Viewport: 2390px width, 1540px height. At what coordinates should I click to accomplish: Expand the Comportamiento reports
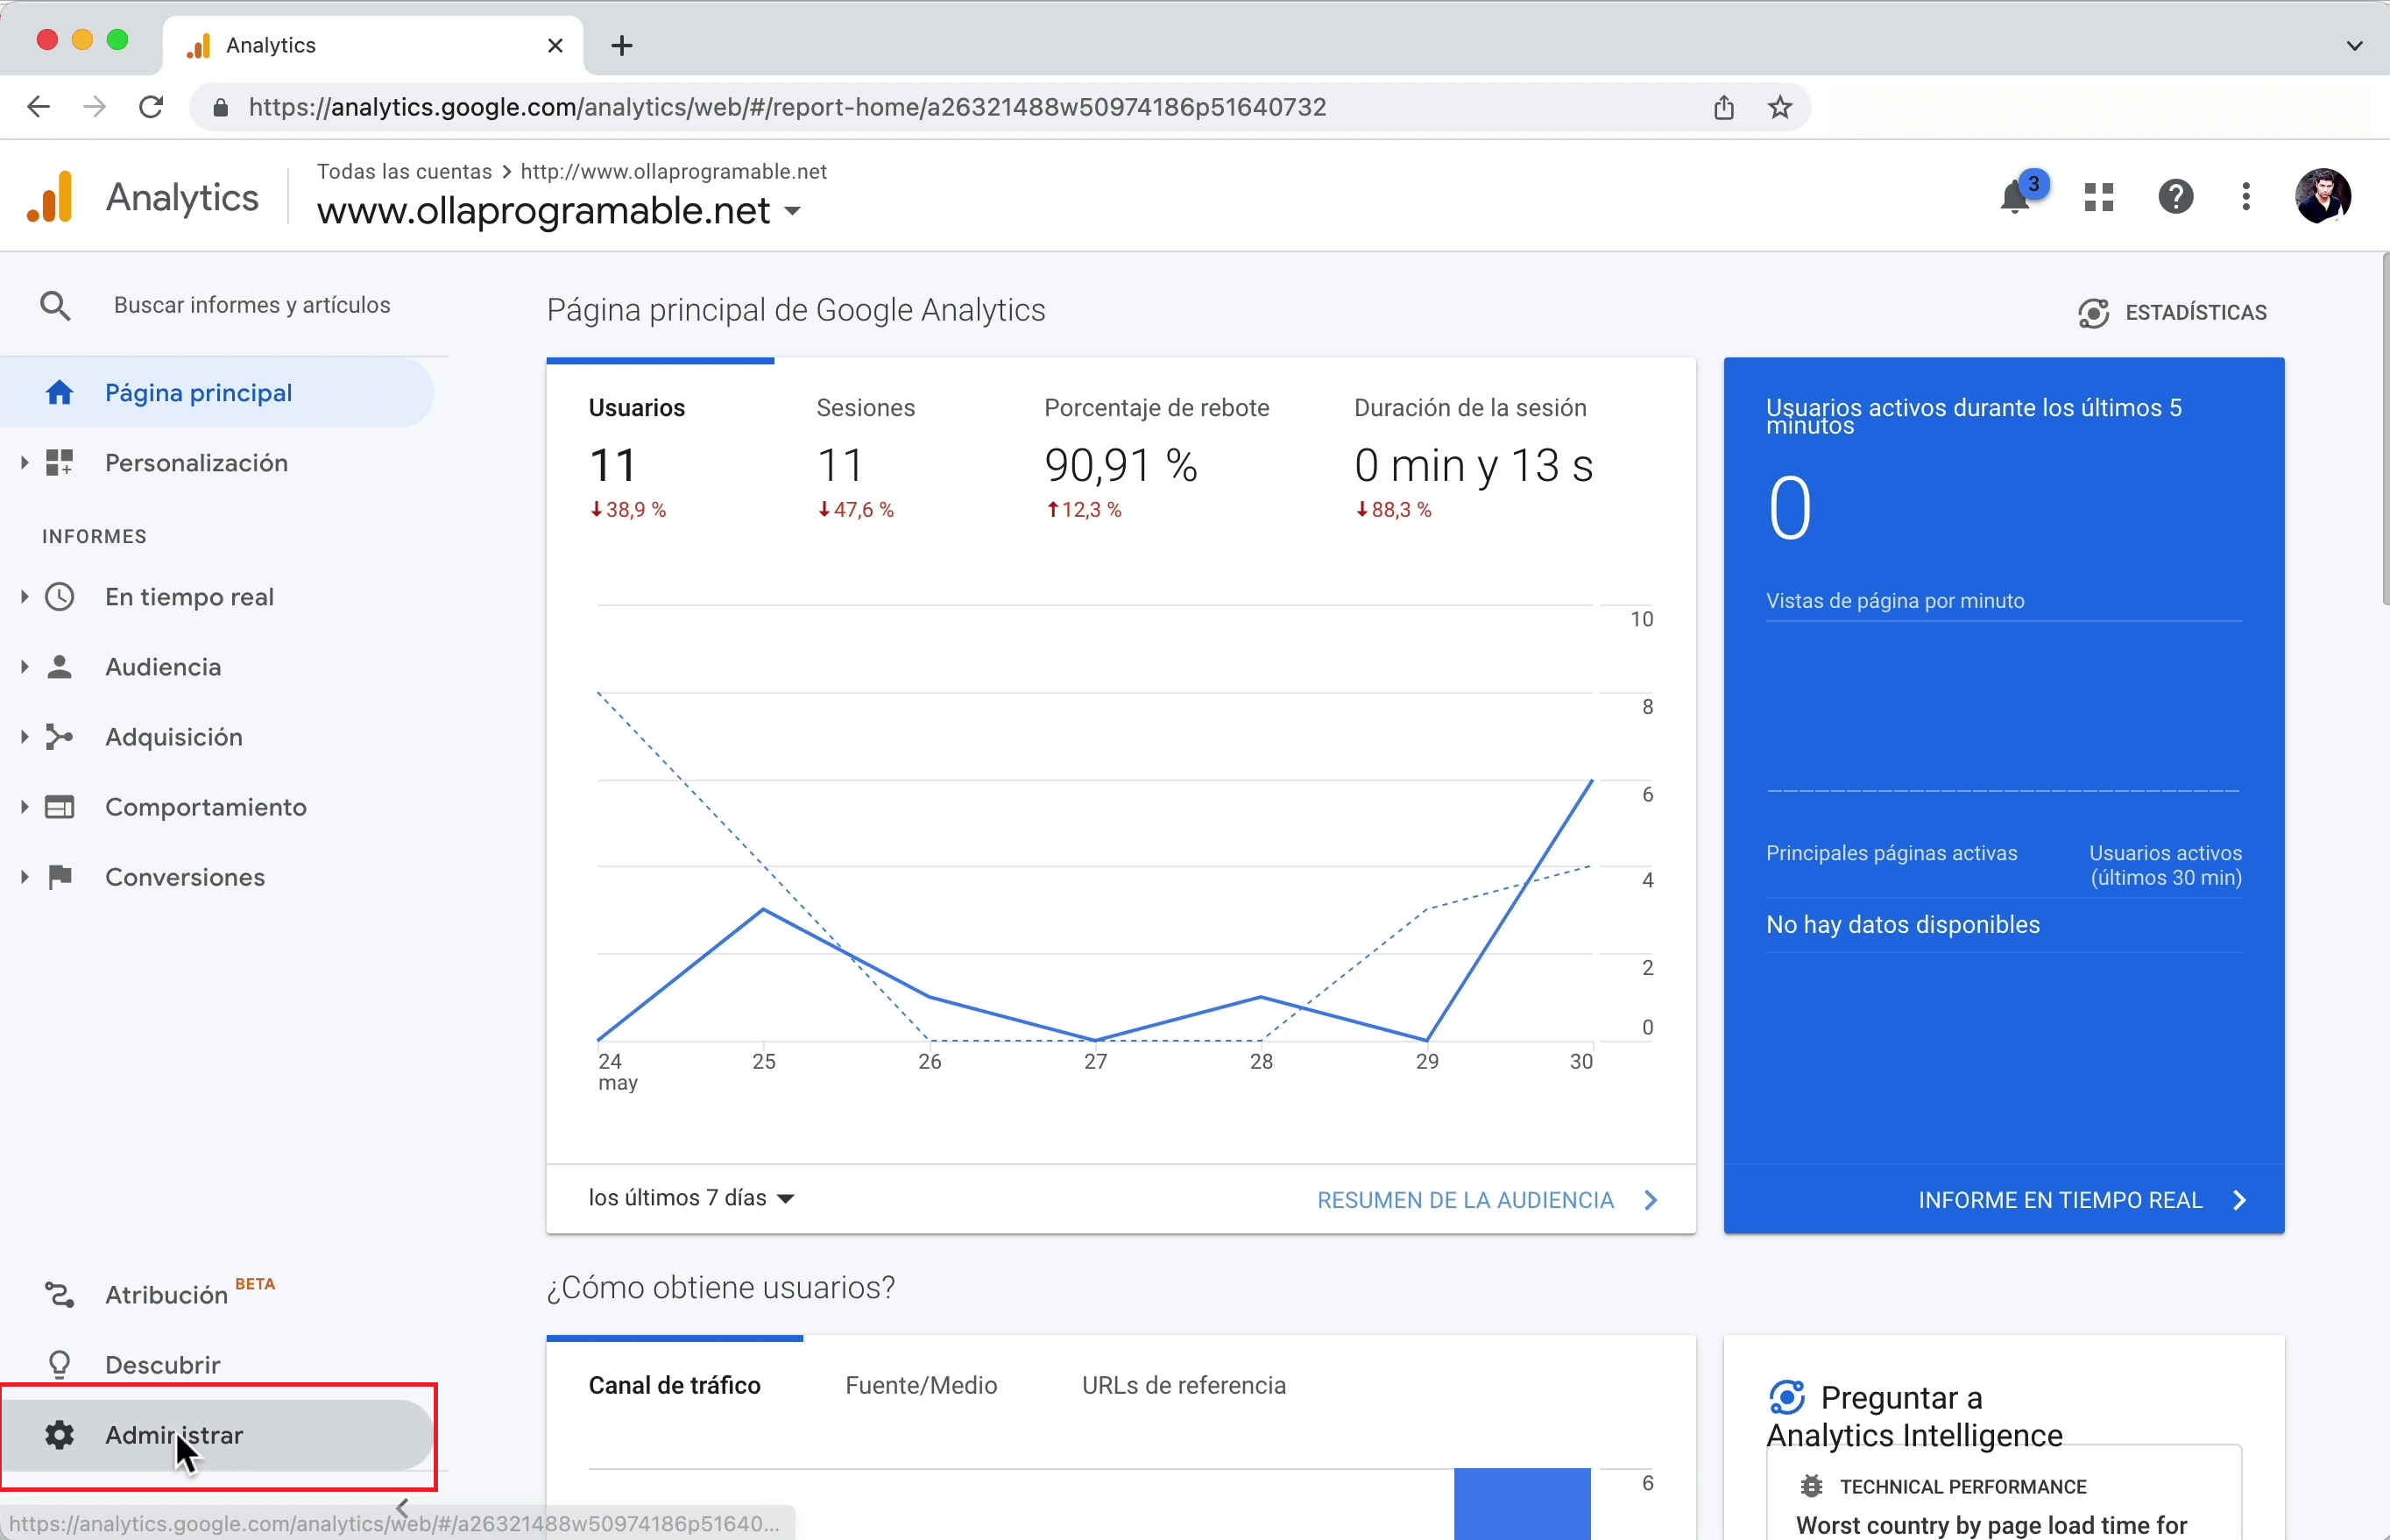coord(24,807)
